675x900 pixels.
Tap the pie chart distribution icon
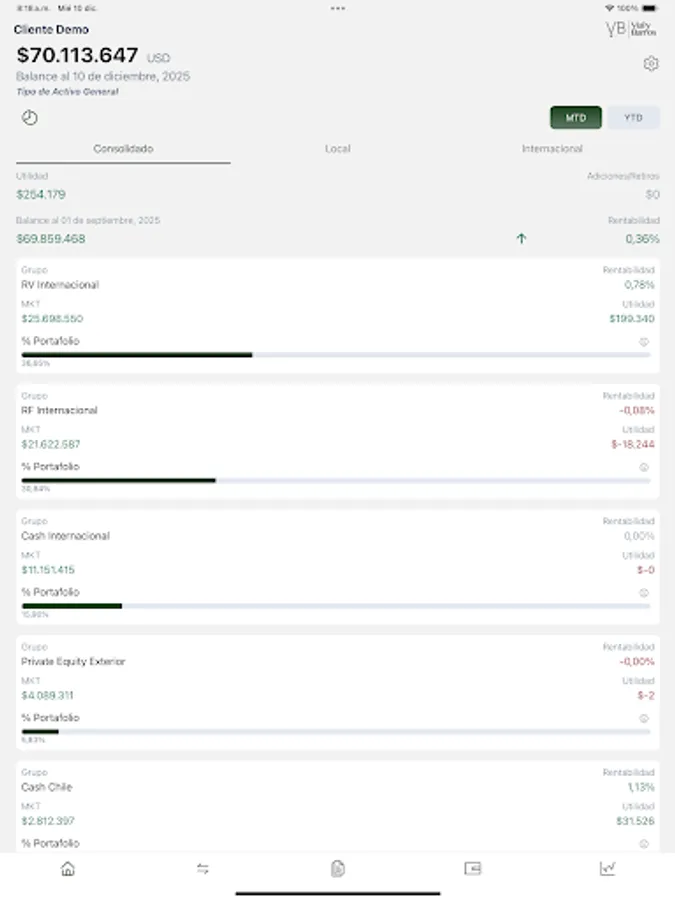pos(30,118)
